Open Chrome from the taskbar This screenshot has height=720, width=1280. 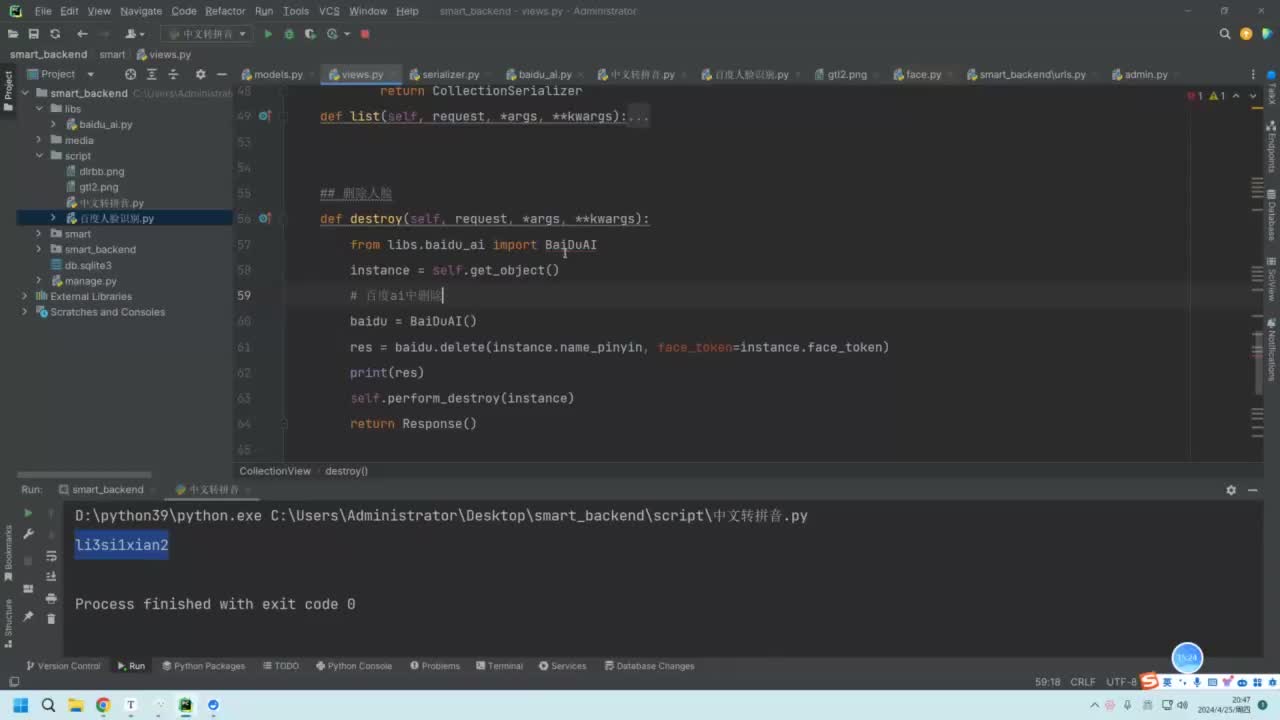point(102,705)
